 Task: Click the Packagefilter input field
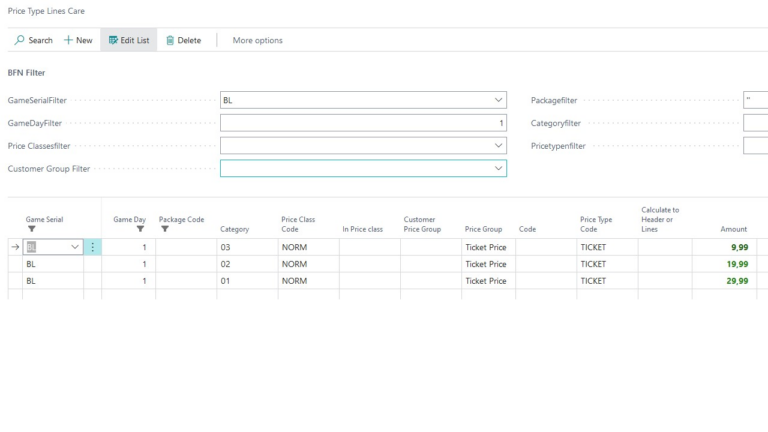(755, 100)
